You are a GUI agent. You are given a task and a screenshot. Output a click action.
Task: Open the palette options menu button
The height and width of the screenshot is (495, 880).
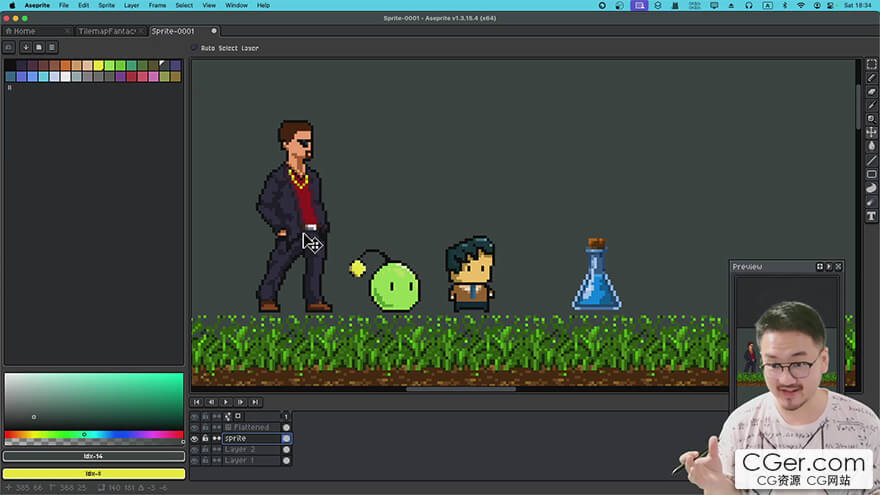point(52,47)
